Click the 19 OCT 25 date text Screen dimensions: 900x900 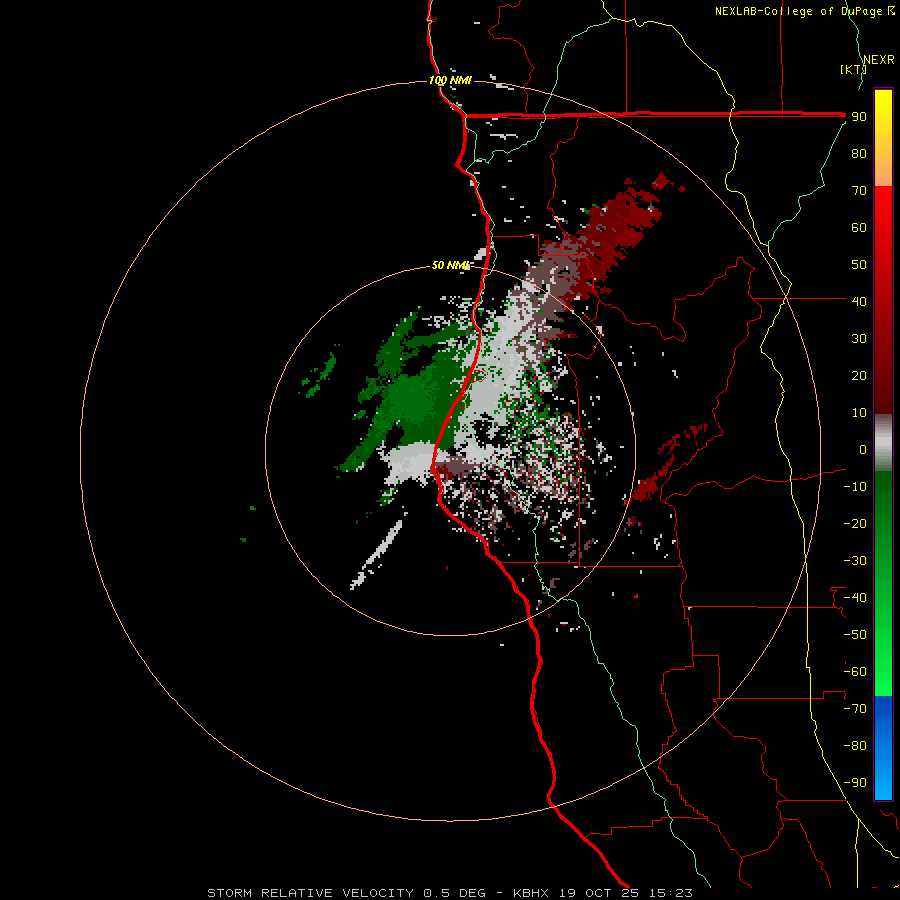click(599, 893)
